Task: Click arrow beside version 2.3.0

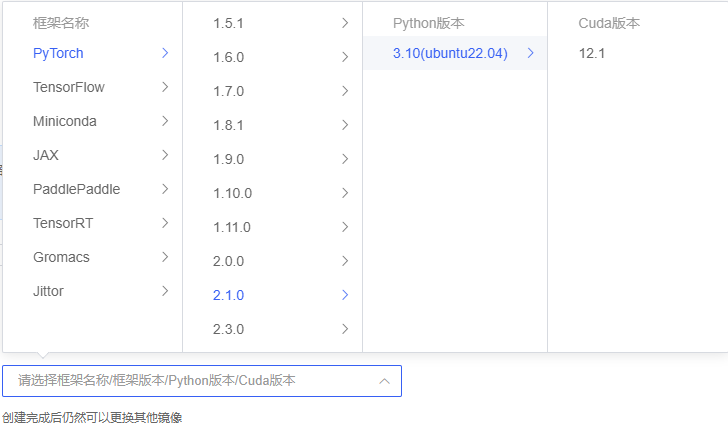Action: pyautogui.click(x=345, y=329)
